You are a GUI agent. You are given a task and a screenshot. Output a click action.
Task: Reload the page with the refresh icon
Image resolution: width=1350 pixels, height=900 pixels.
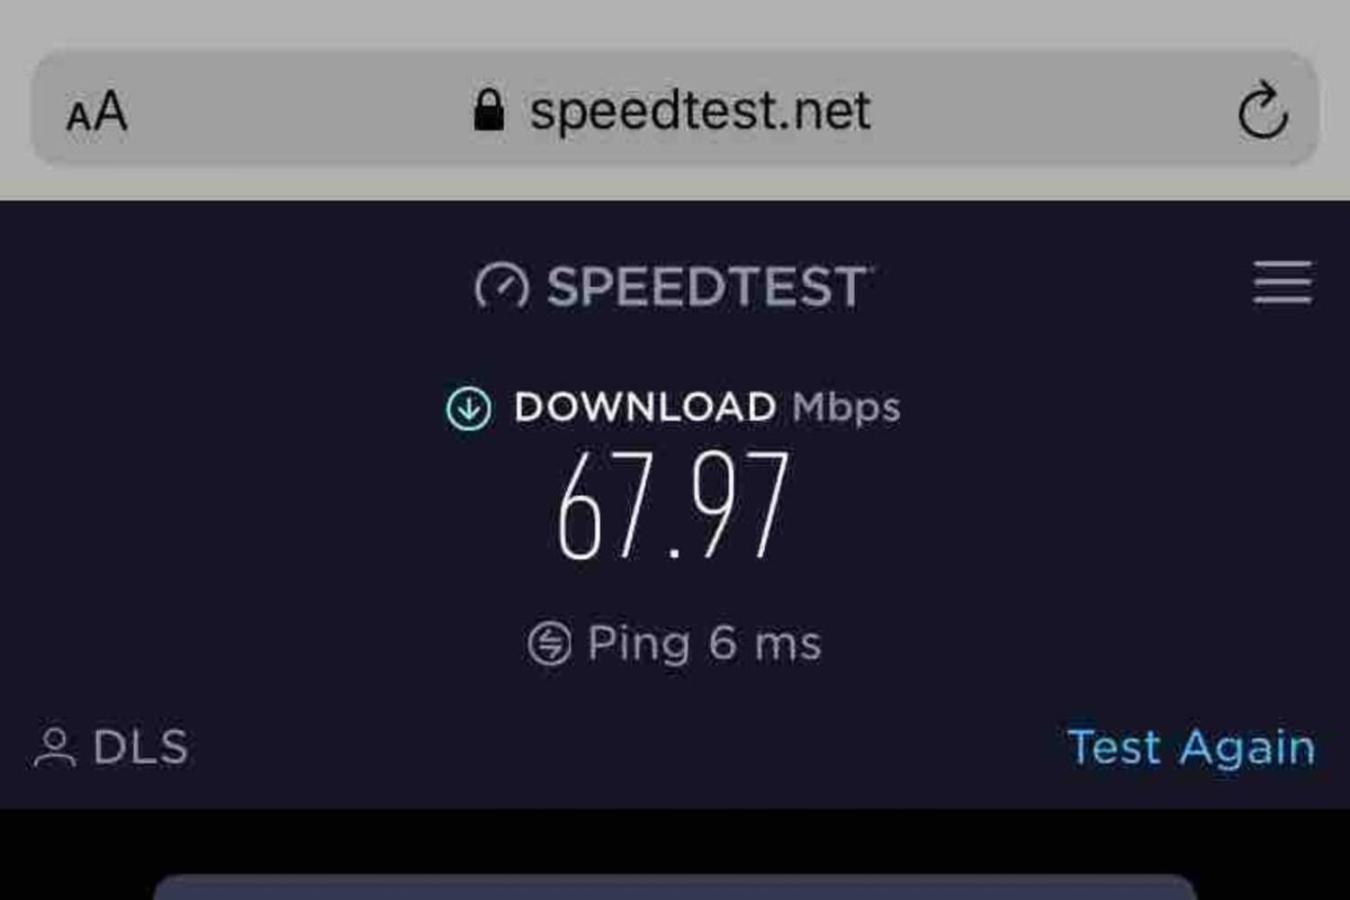pos(1262,110)
